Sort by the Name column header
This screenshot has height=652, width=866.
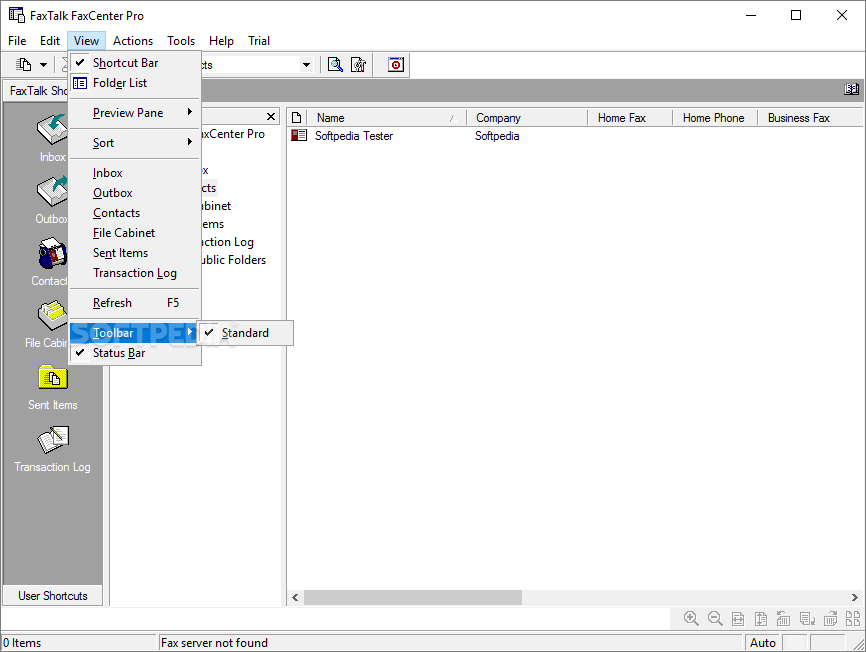click(x=385, y=118)
